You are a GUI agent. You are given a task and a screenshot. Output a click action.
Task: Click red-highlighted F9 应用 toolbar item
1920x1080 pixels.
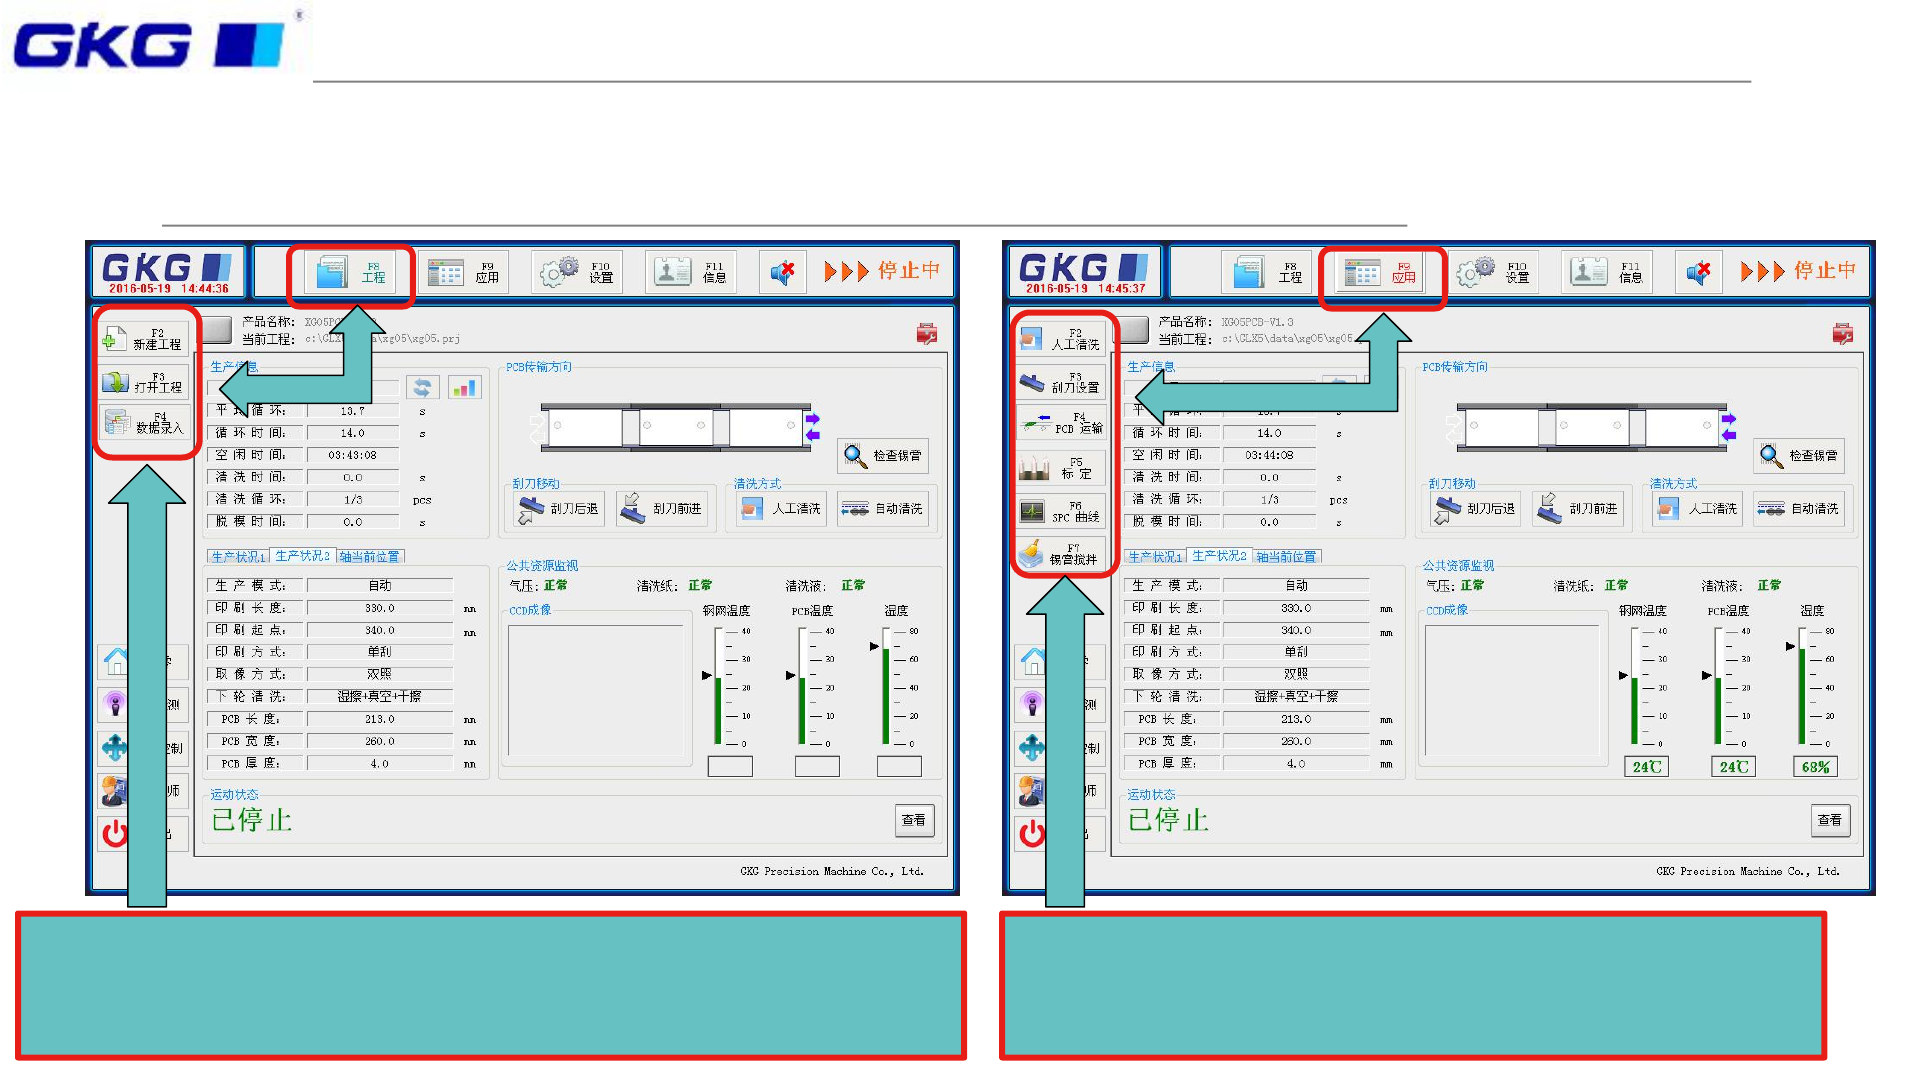1382,272
